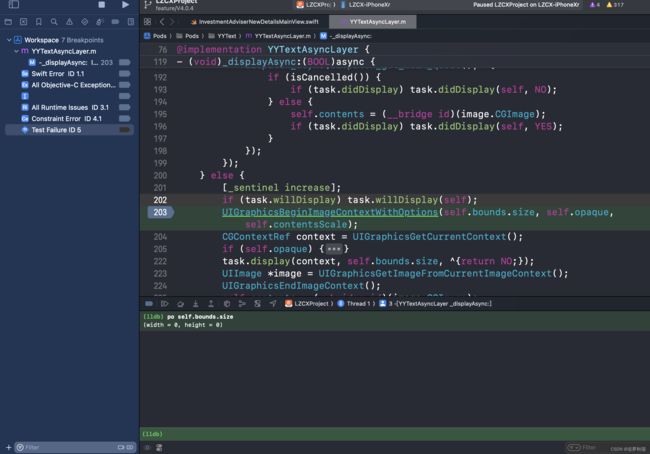Click the breakpoint navigator Filter field
Screen dimensions: 650x454
(75, 447)
